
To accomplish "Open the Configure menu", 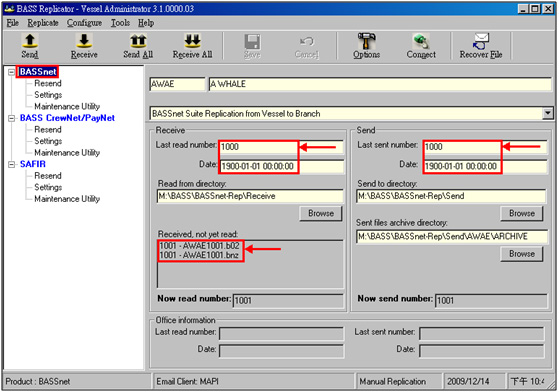I will click(x=84, y=23).
